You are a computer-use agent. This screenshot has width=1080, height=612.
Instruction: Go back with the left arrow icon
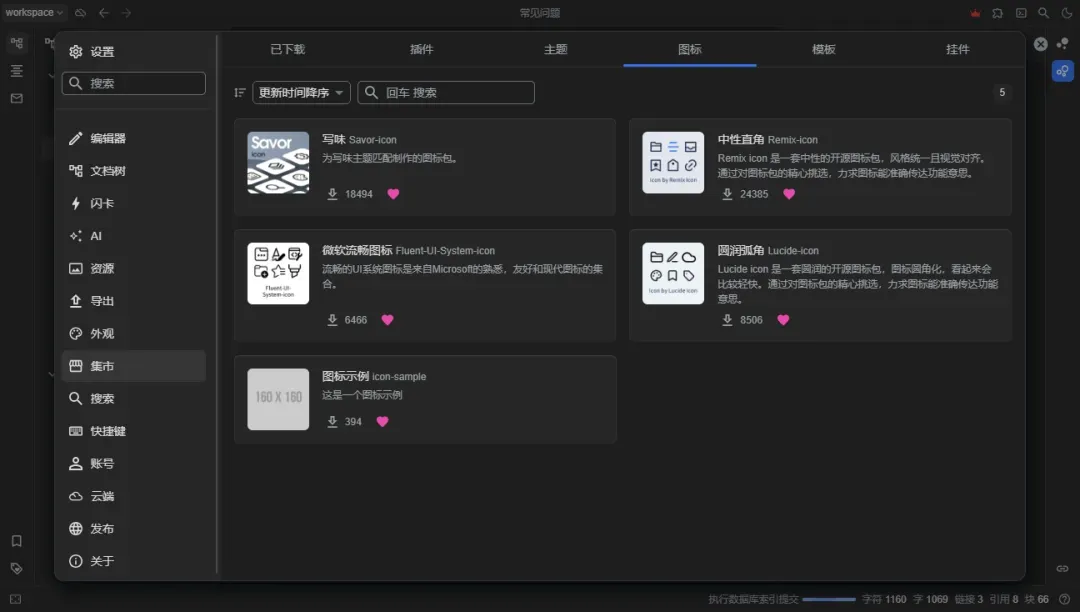click(104, 12)
